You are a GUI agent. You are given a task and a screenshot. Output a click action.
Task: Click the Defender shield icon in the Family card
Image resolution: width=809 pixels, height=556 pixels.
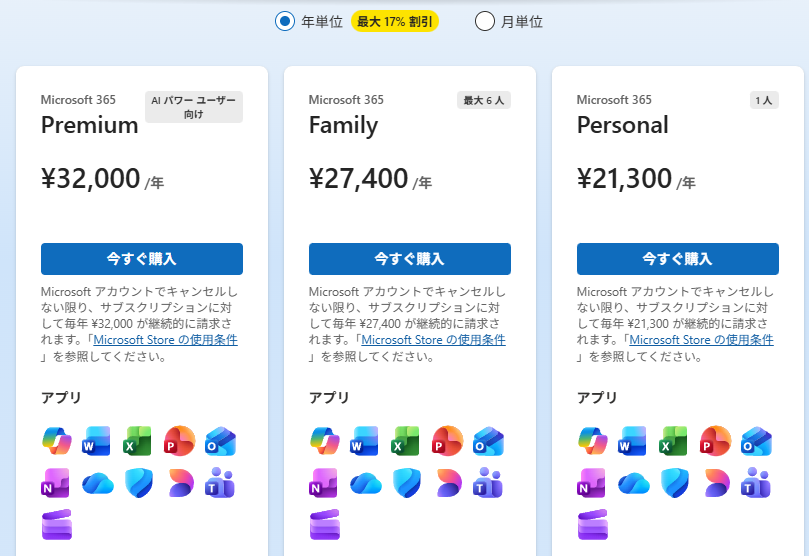pos(405,482)
